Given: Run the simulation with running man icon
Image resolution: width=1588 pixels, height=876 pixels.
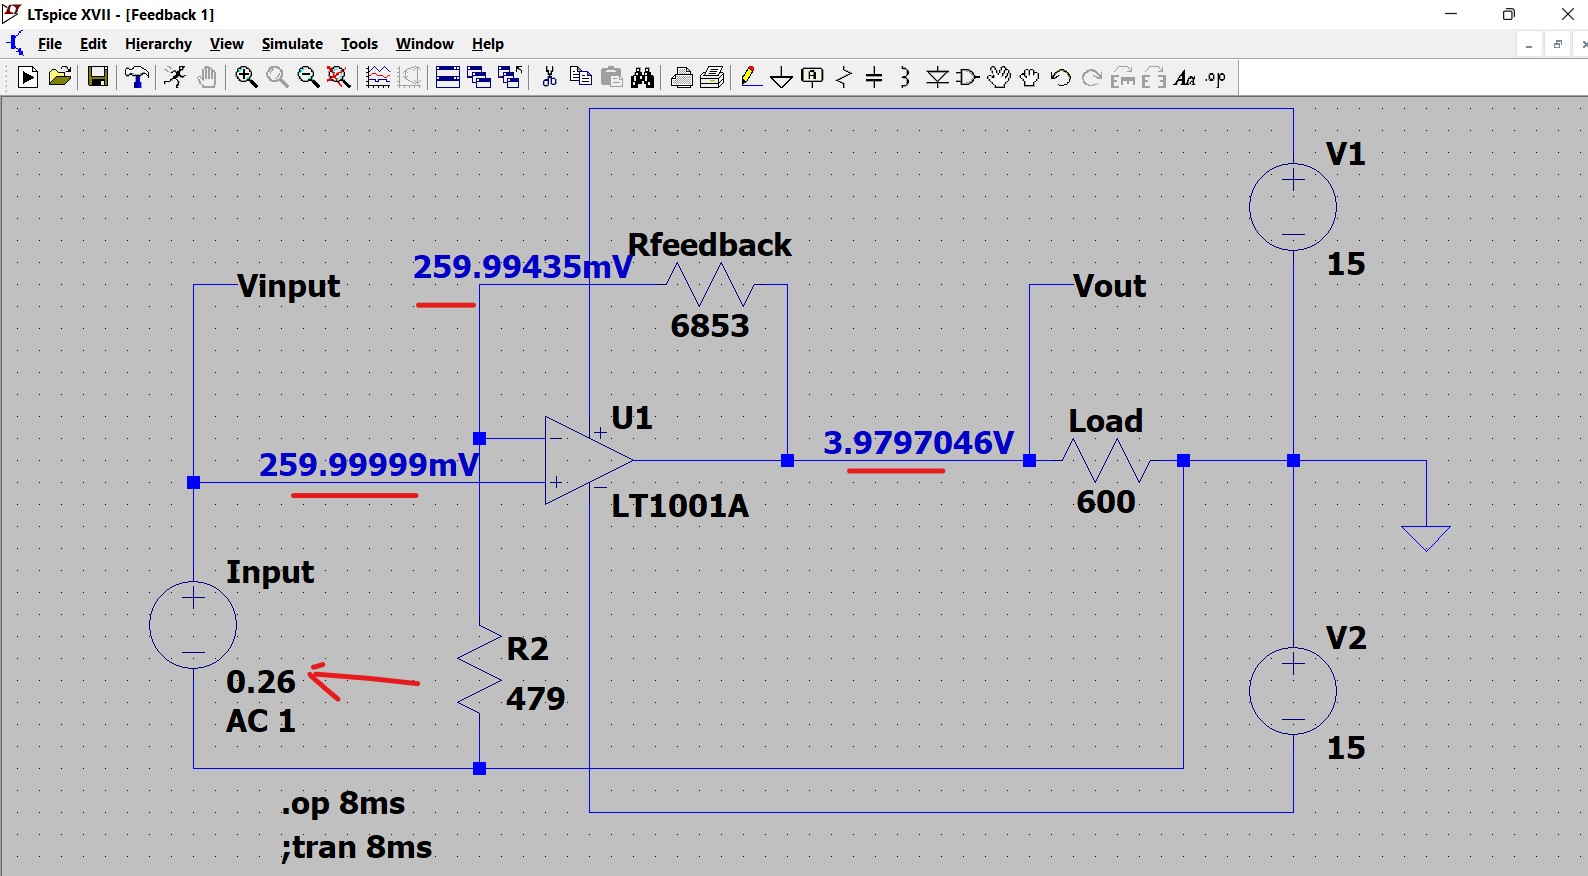Looking at the screenshot, I should pyautogui.click(x=175, y=78).
